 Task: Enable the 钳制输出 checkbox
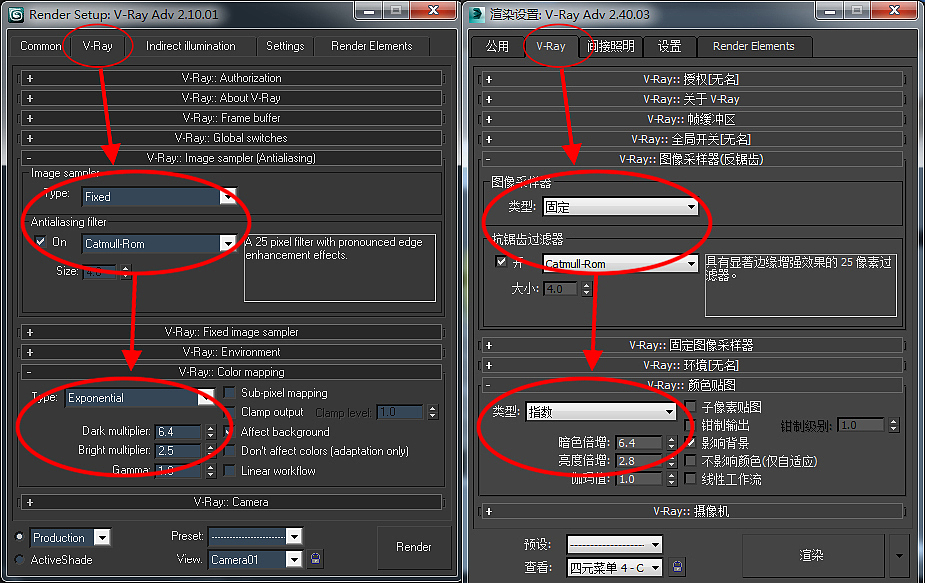tap(690, 425)
